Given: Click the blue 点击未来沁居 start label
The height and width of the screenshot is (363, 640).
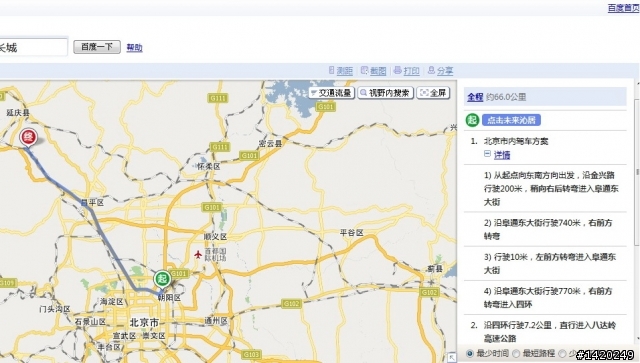Looking at the screenshot, I should [511, 120].
